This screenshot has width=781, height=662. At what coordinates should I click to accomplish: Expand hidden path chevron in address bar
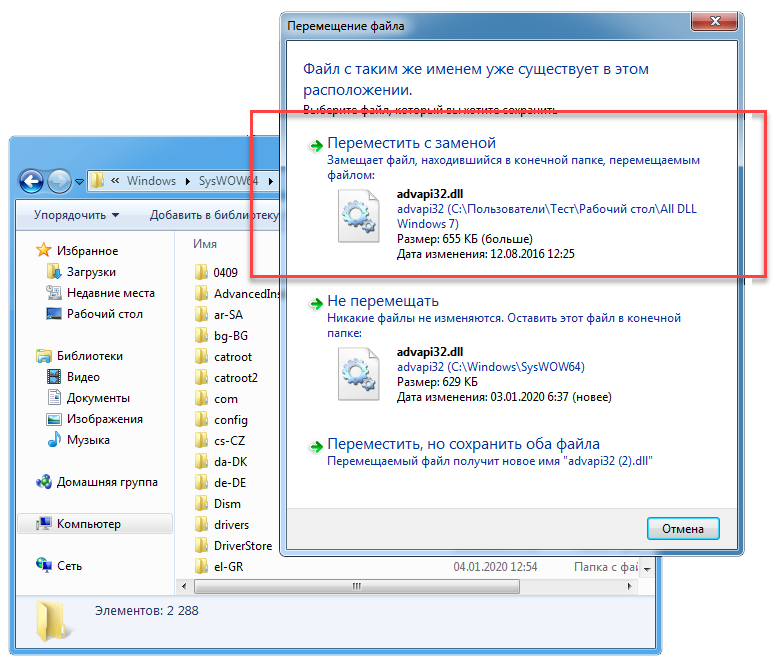(115, 180)
